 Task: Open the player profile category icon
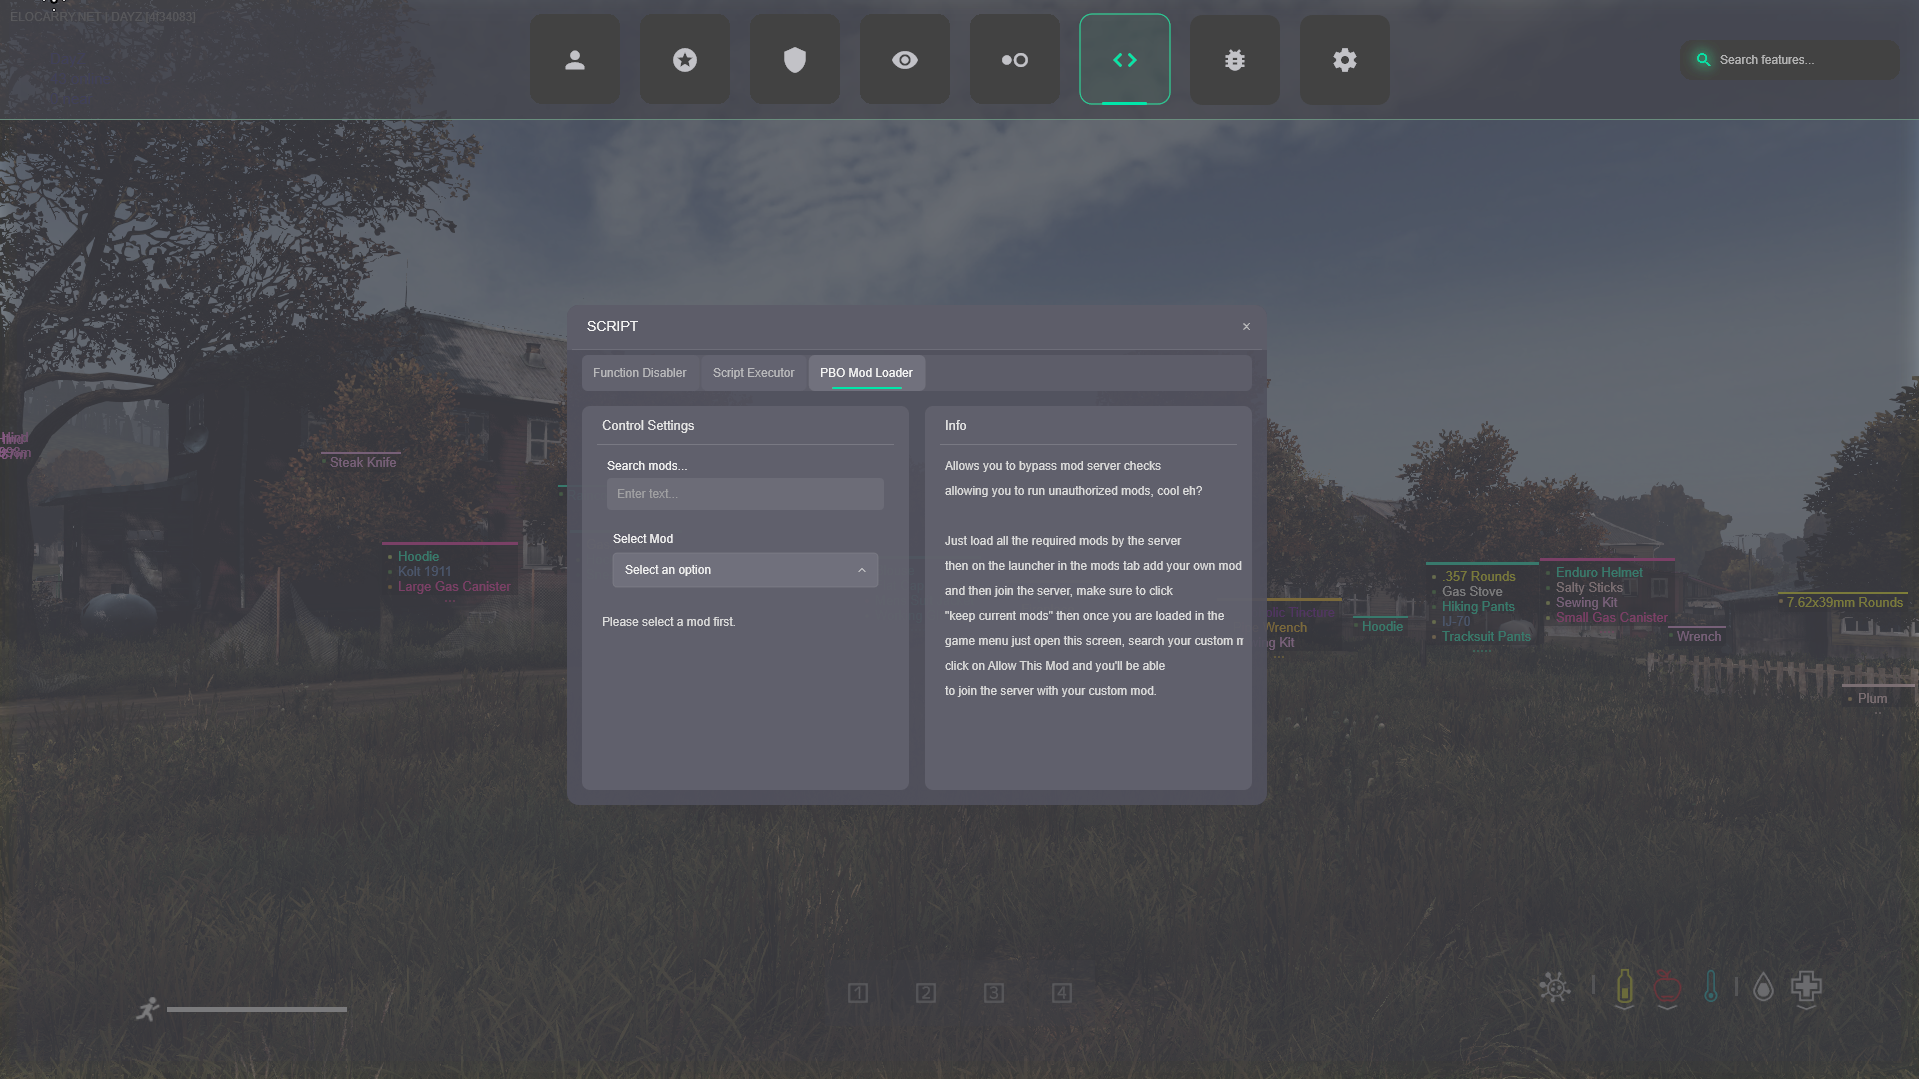pos(574,60)
